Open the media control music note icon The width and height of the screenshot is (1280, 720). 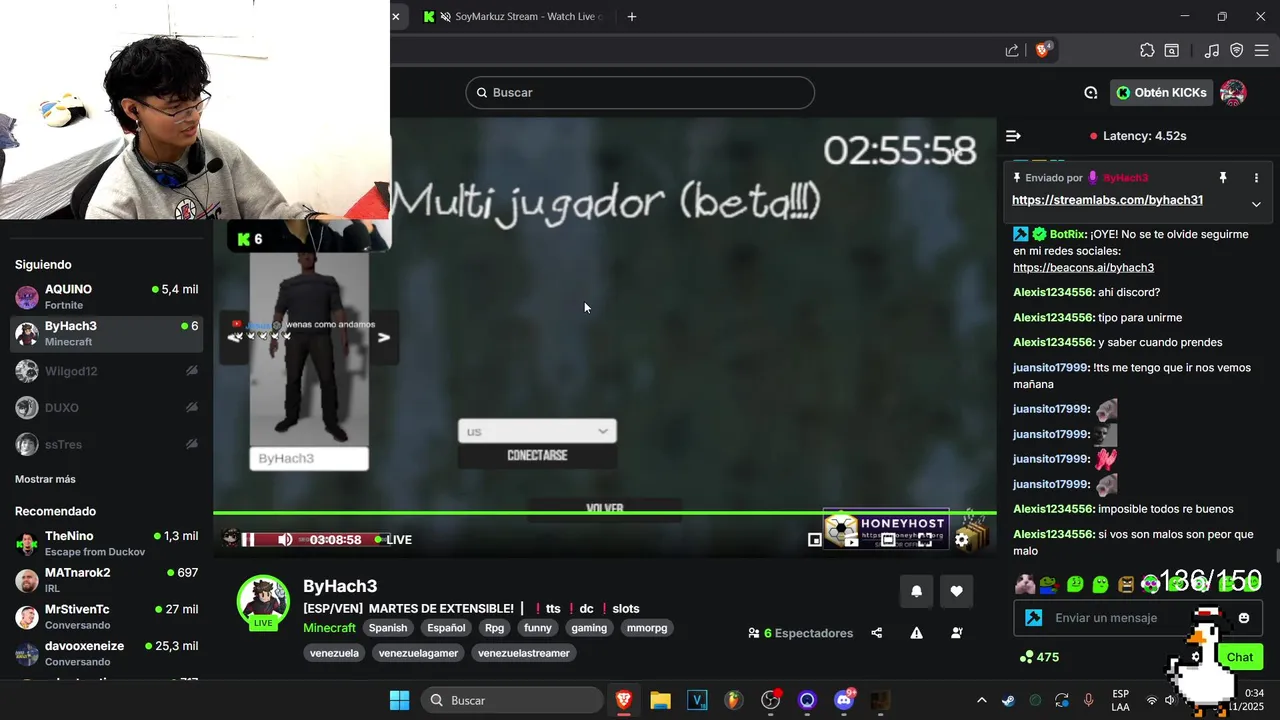tap(1211, 50)
